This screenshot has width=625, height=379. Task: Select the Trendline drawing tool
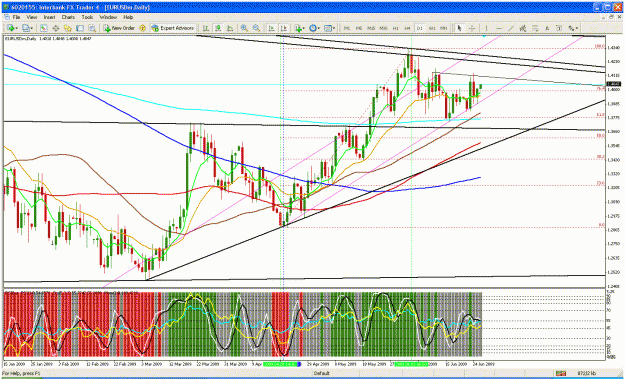click(x=511, y=28)
